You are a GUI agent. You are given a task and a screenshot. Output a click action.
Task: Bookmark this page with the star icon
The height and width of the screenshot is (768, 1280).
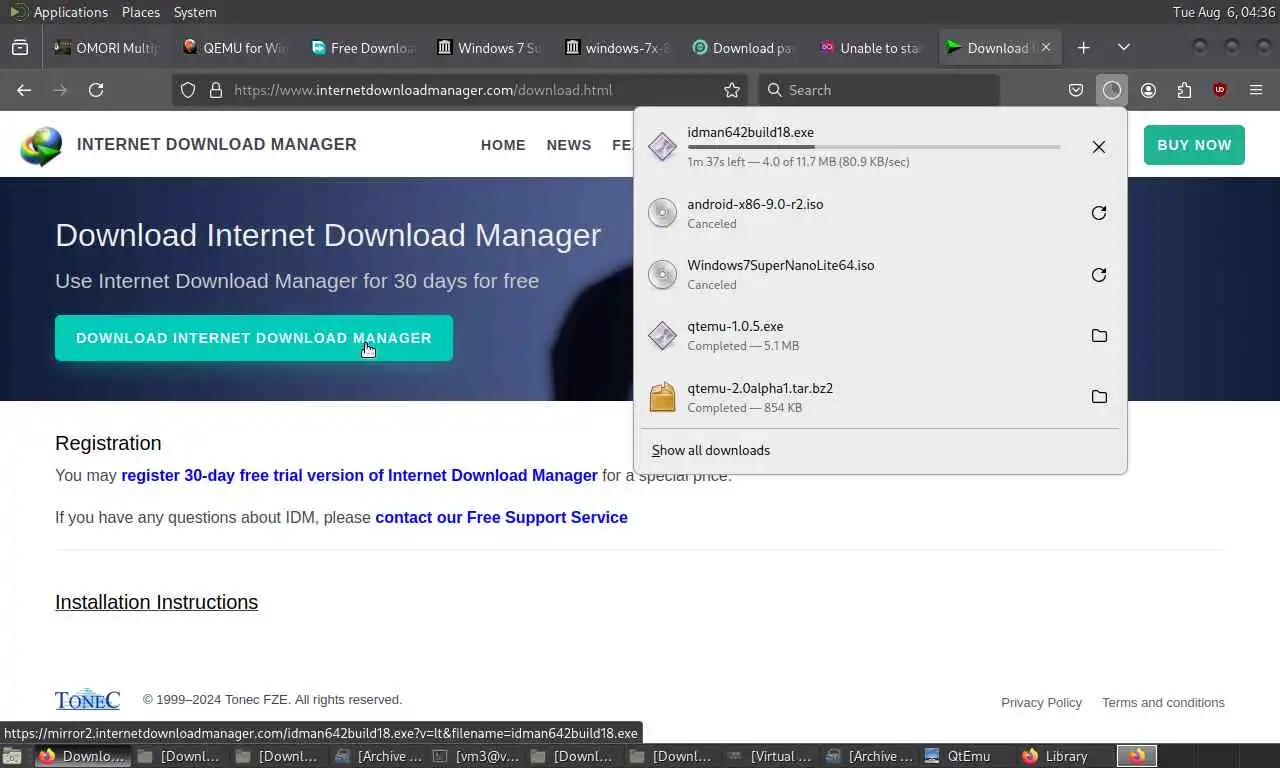732,90
